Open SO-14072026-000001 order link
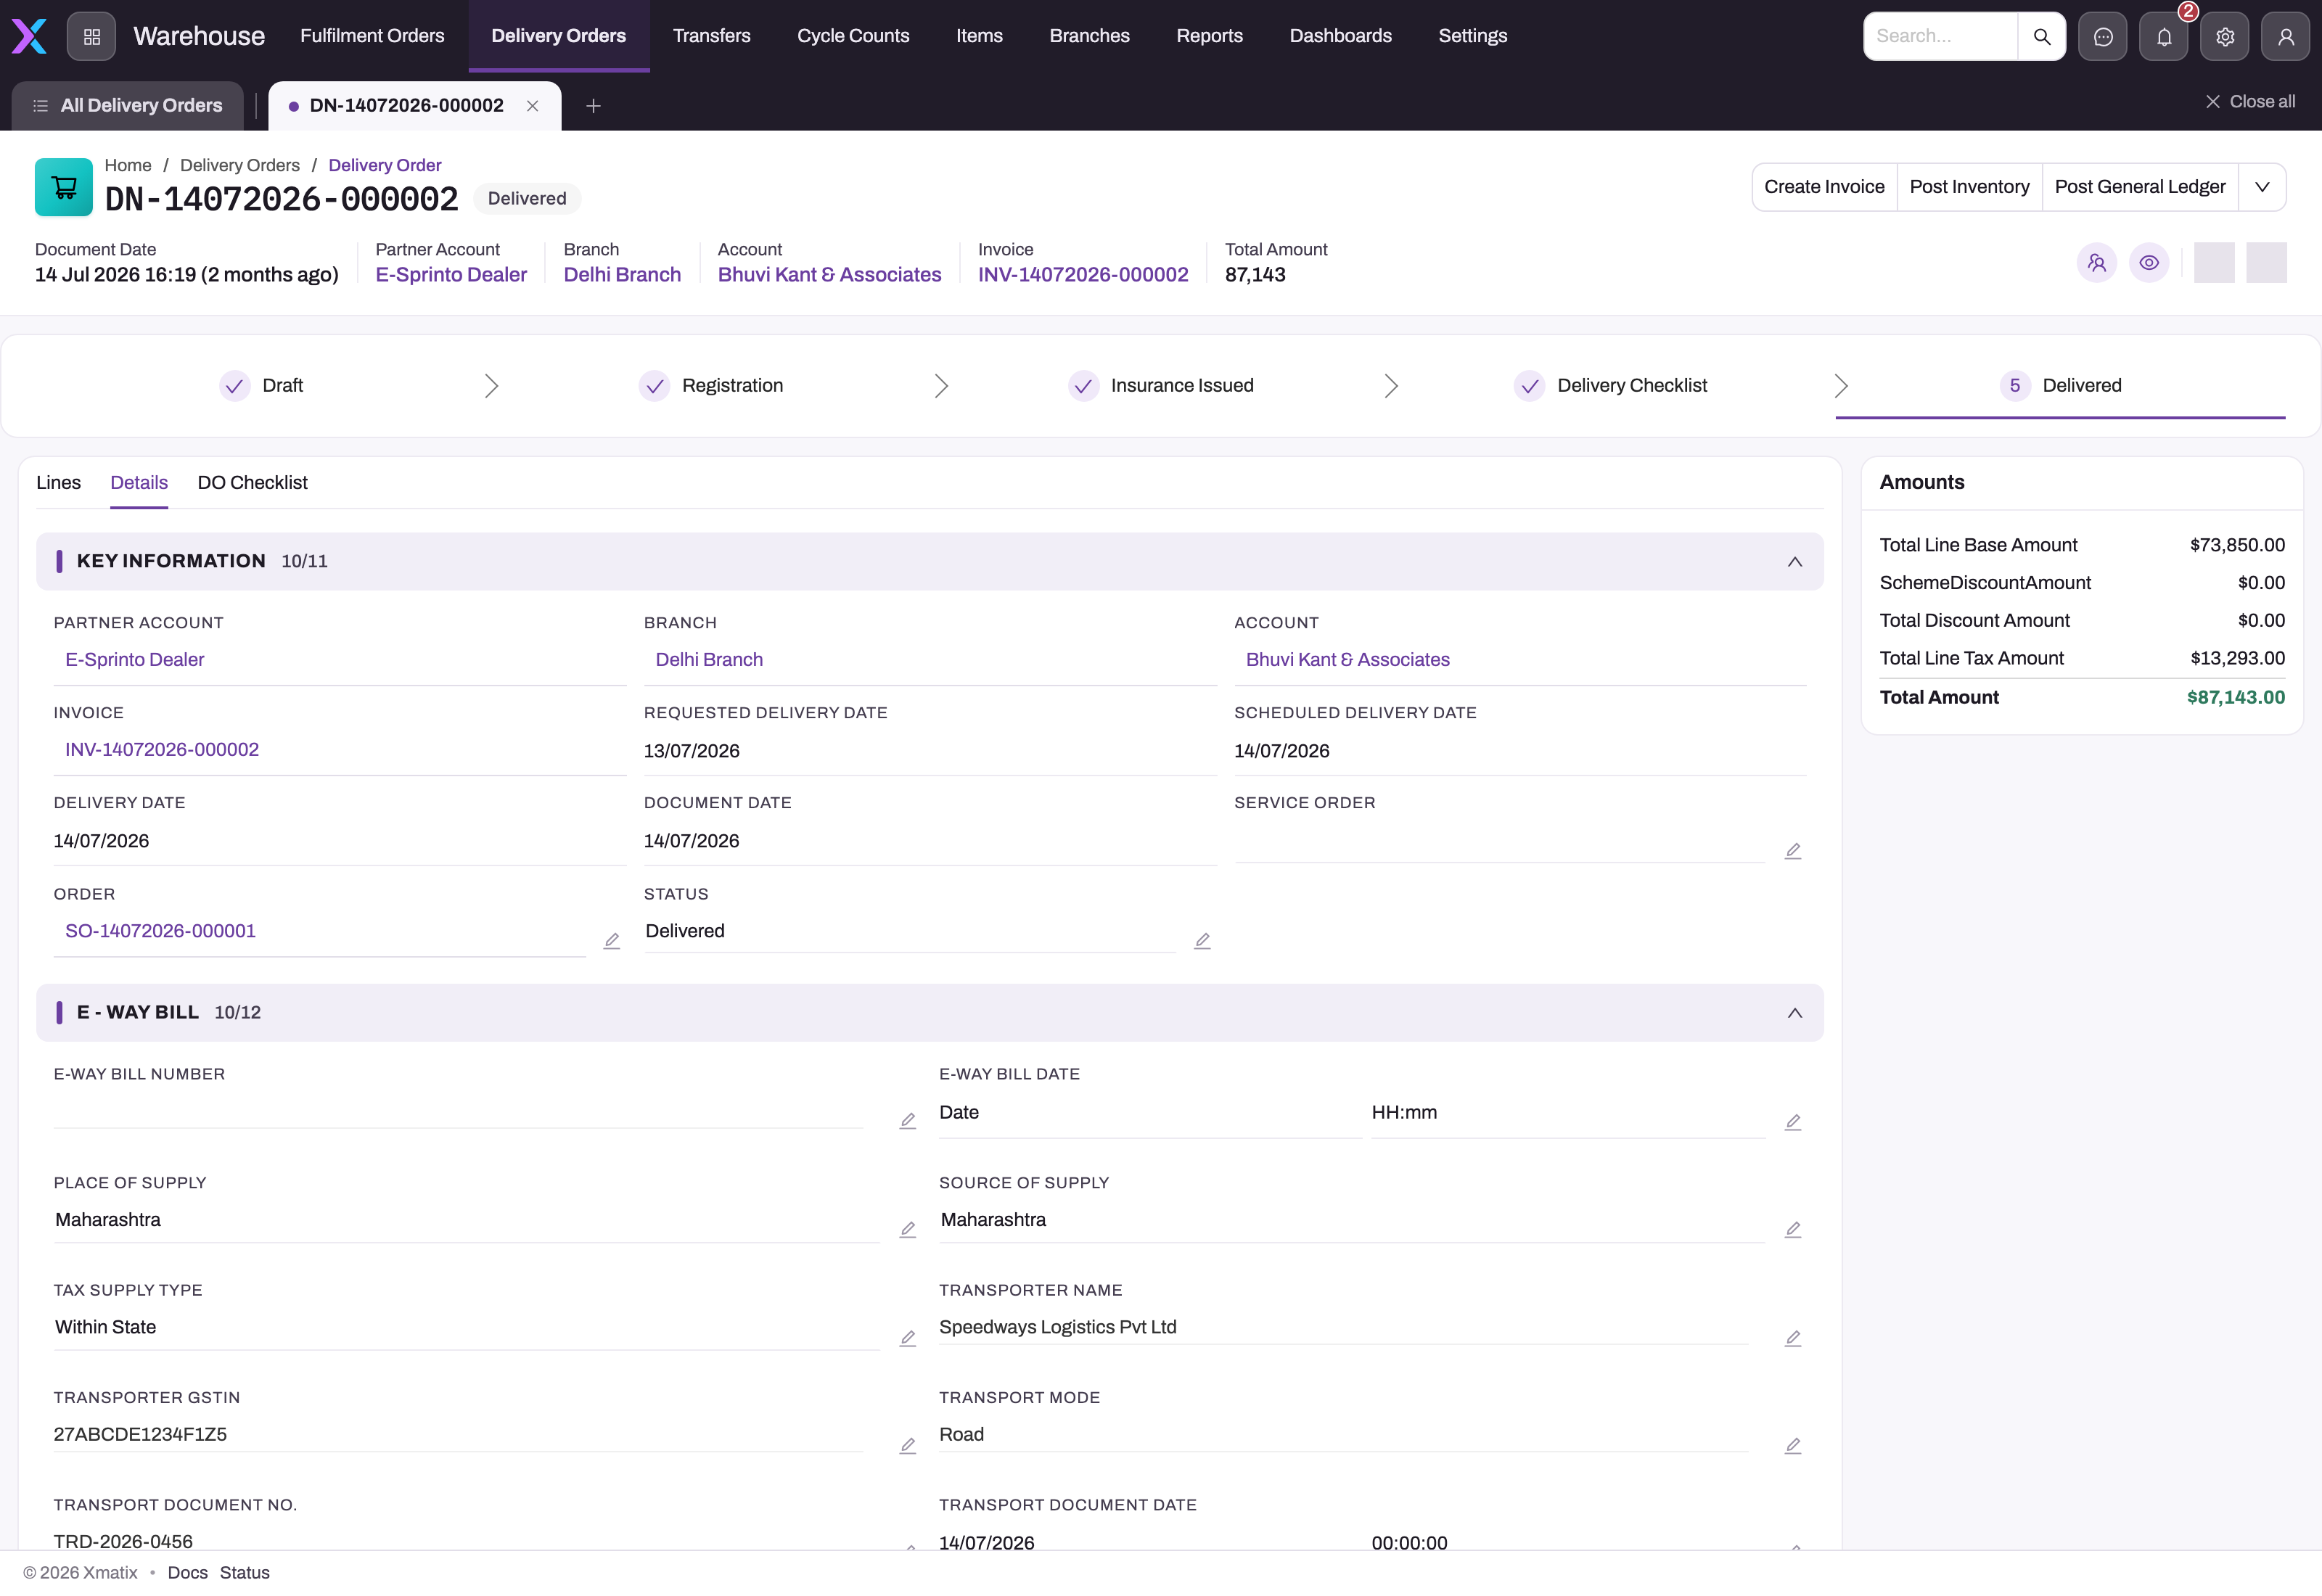 pyautogui.click(x=160, y=931)
